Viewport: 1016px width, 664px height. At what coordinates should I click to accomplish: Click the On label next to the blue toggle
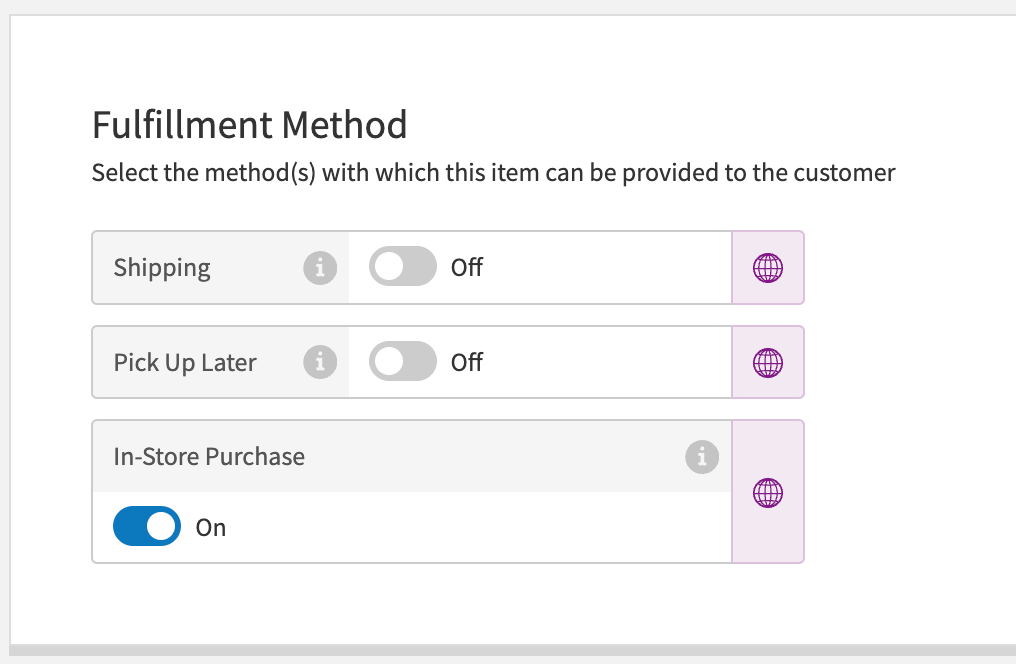[211, 527]
